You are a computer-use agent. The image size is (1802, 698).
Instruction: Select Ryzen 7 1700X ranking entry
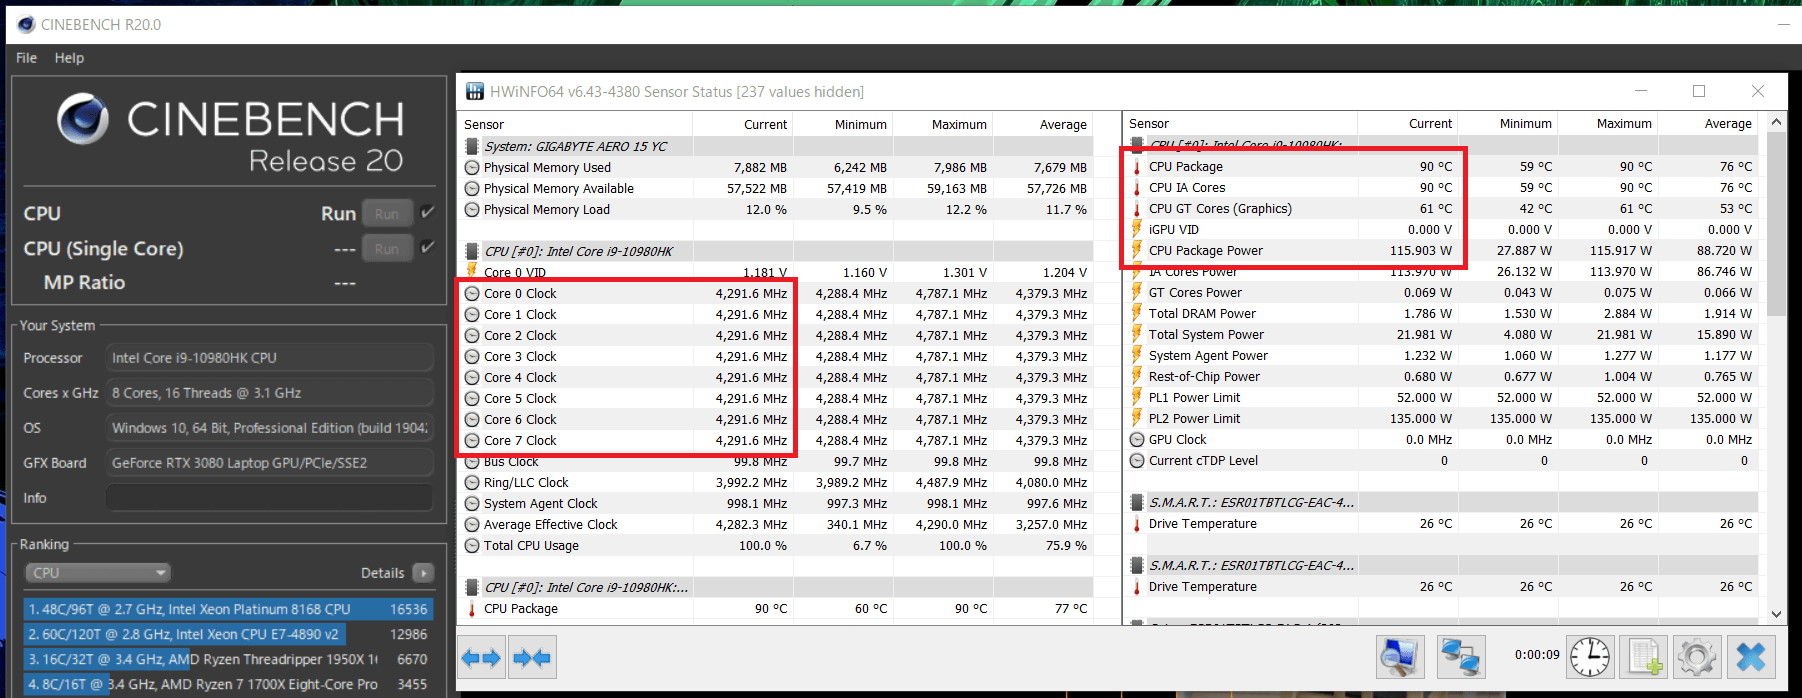pos(228,684)
